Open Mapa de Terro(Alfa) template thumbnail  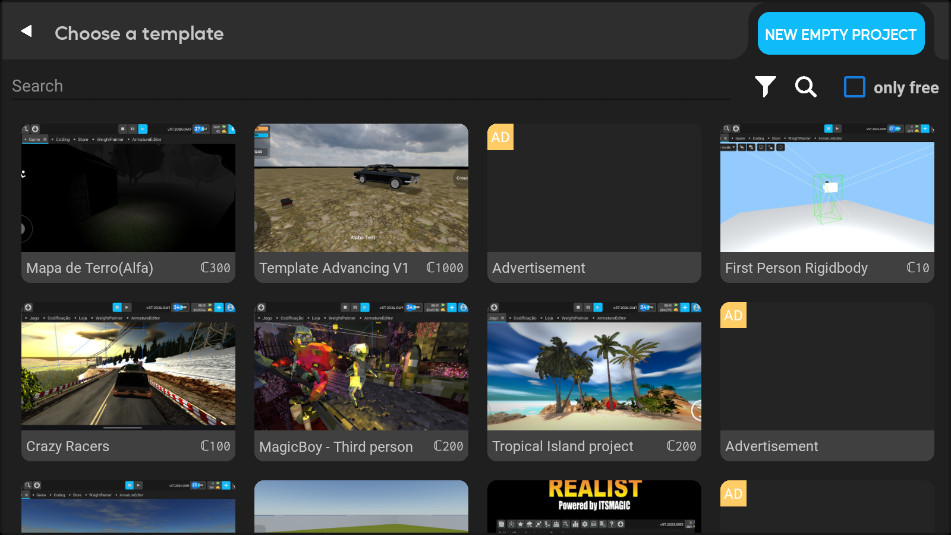click(x=128, y=188)
